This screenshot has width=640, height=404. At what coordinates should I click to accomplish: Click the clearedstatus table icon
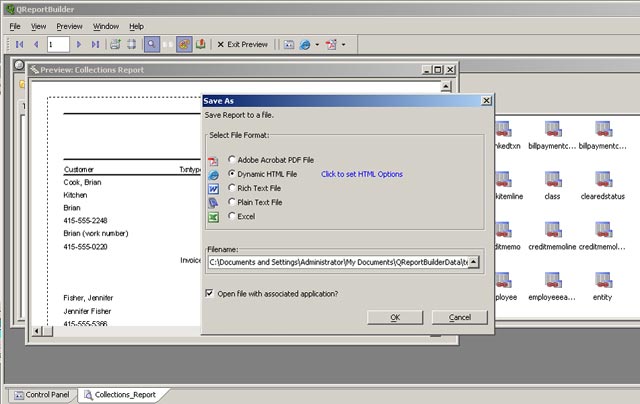[603, 179]
